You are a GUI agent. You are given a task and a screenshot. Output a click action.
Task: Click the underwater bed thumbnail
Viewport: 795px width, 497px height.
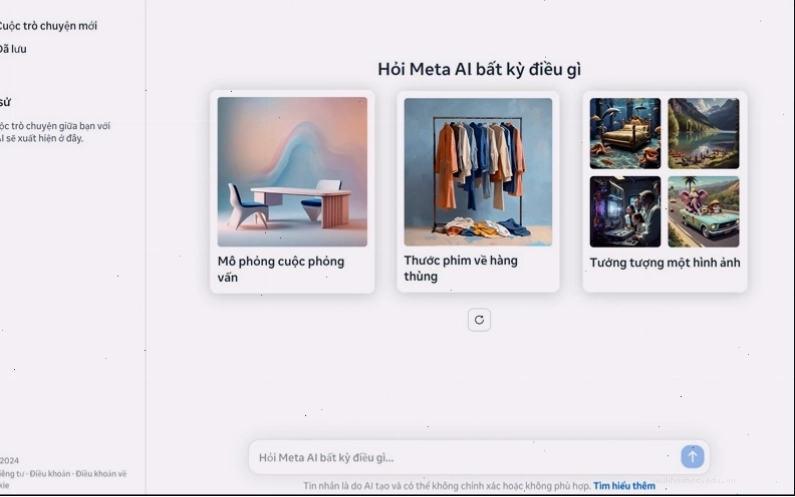point(625,133)
